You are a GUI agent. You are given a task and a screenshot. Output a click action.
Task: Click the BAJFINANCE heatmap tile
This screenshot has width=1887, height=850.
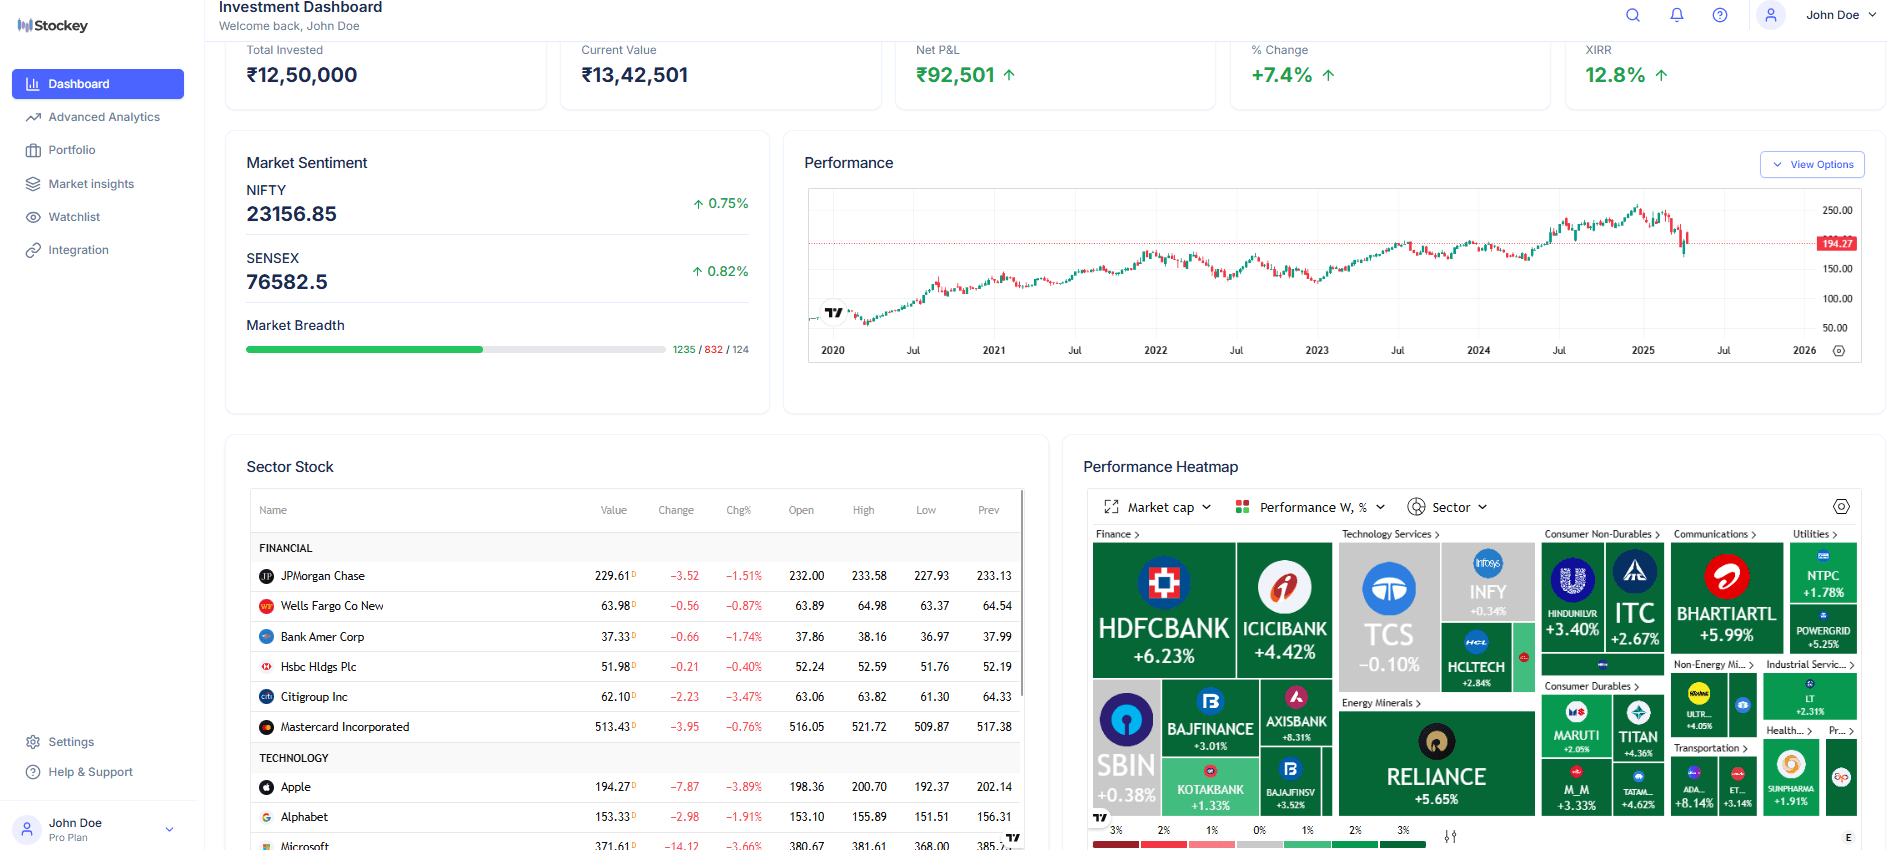[1210, 718]
